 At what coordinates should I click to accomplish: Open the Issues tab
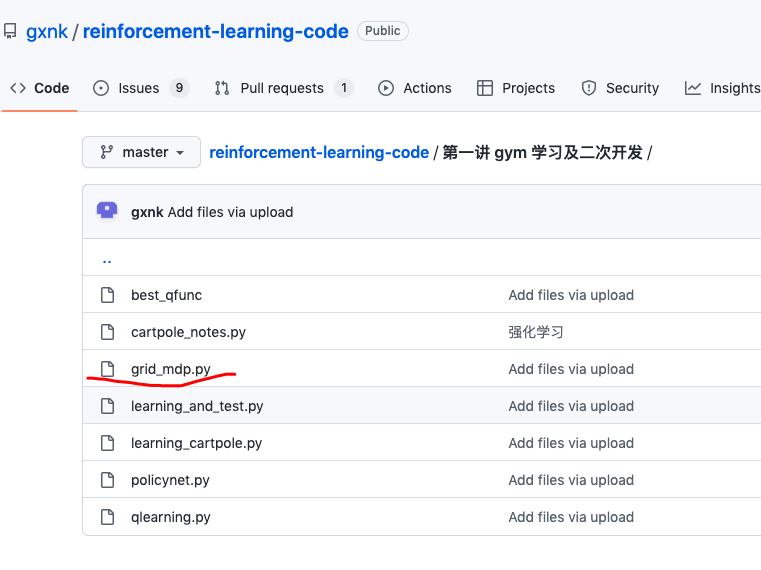[x=141, y=88]
